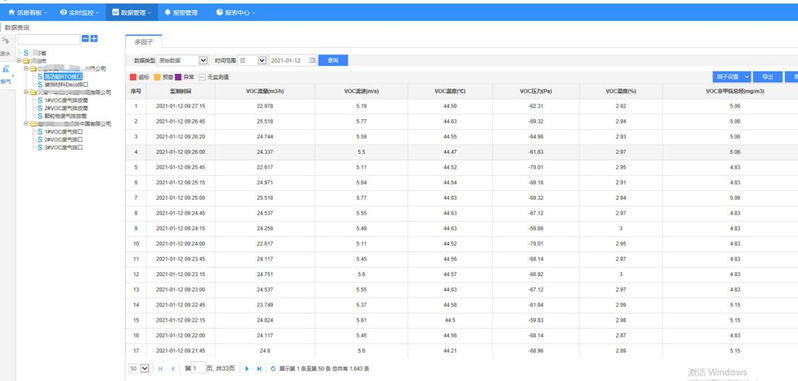Click the blue 查询 query button
Screen dimensions: 798x381
tap(333, 60)
